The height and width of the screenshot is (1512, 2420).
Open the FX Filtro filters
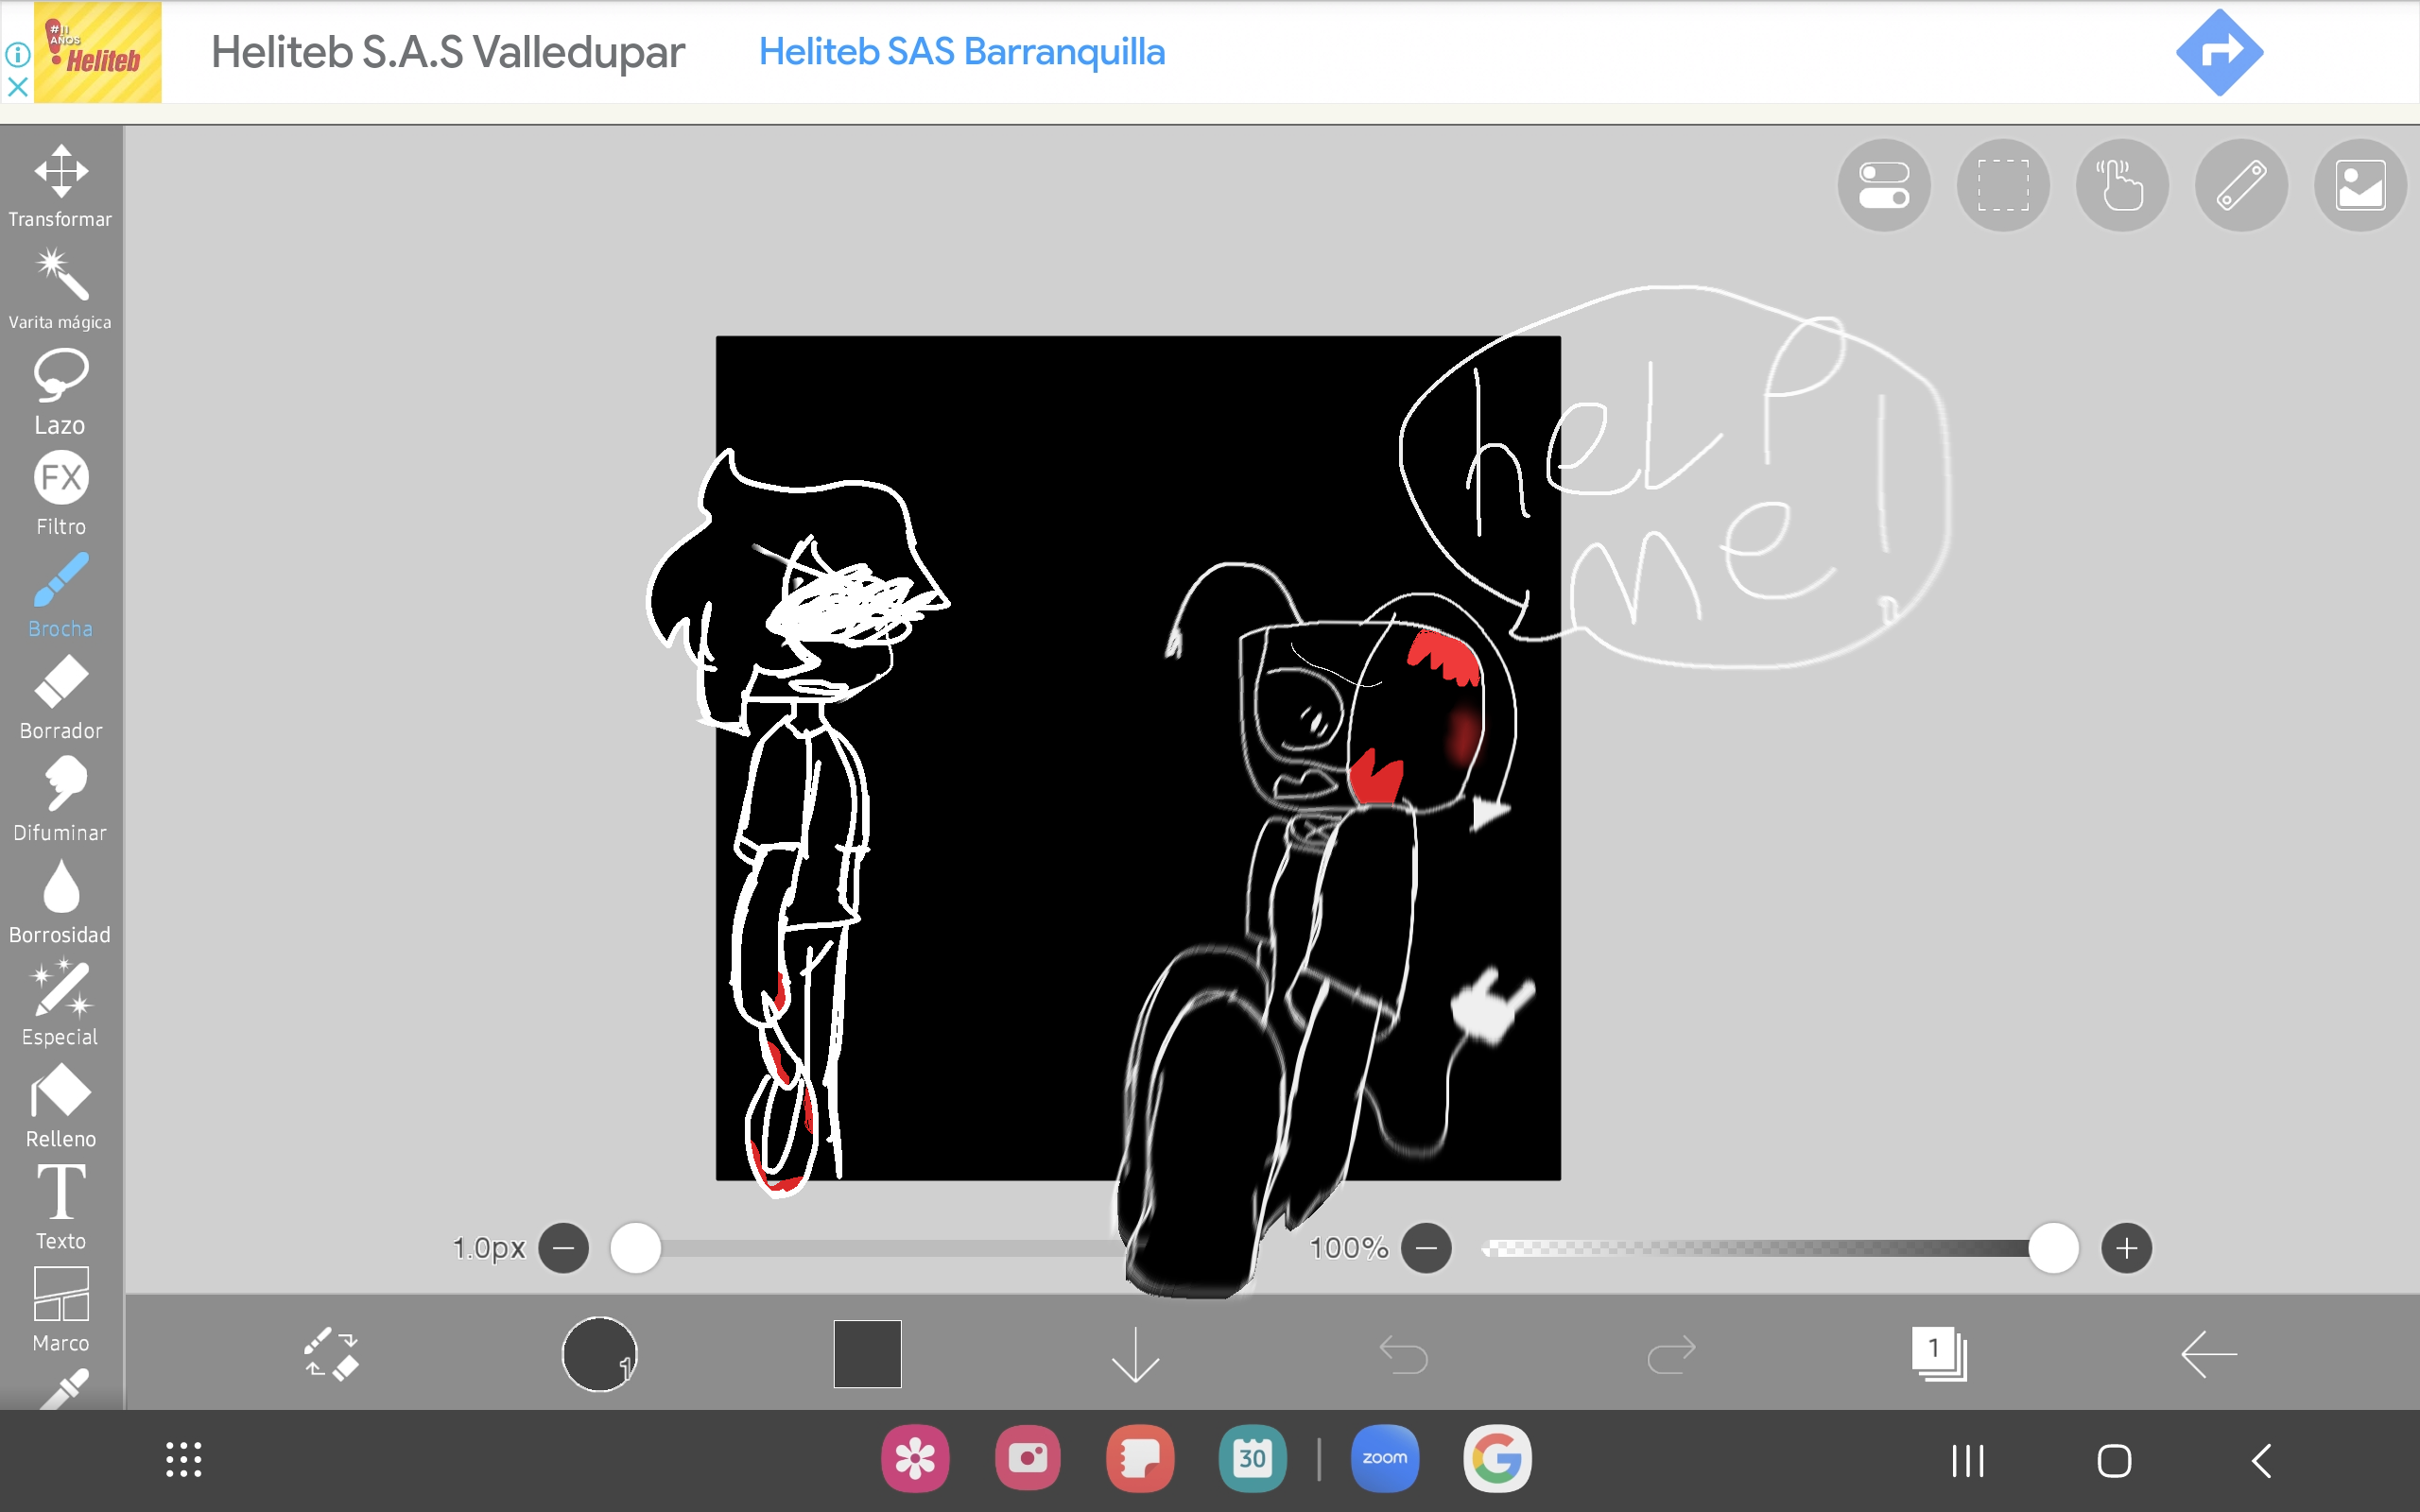60,490
